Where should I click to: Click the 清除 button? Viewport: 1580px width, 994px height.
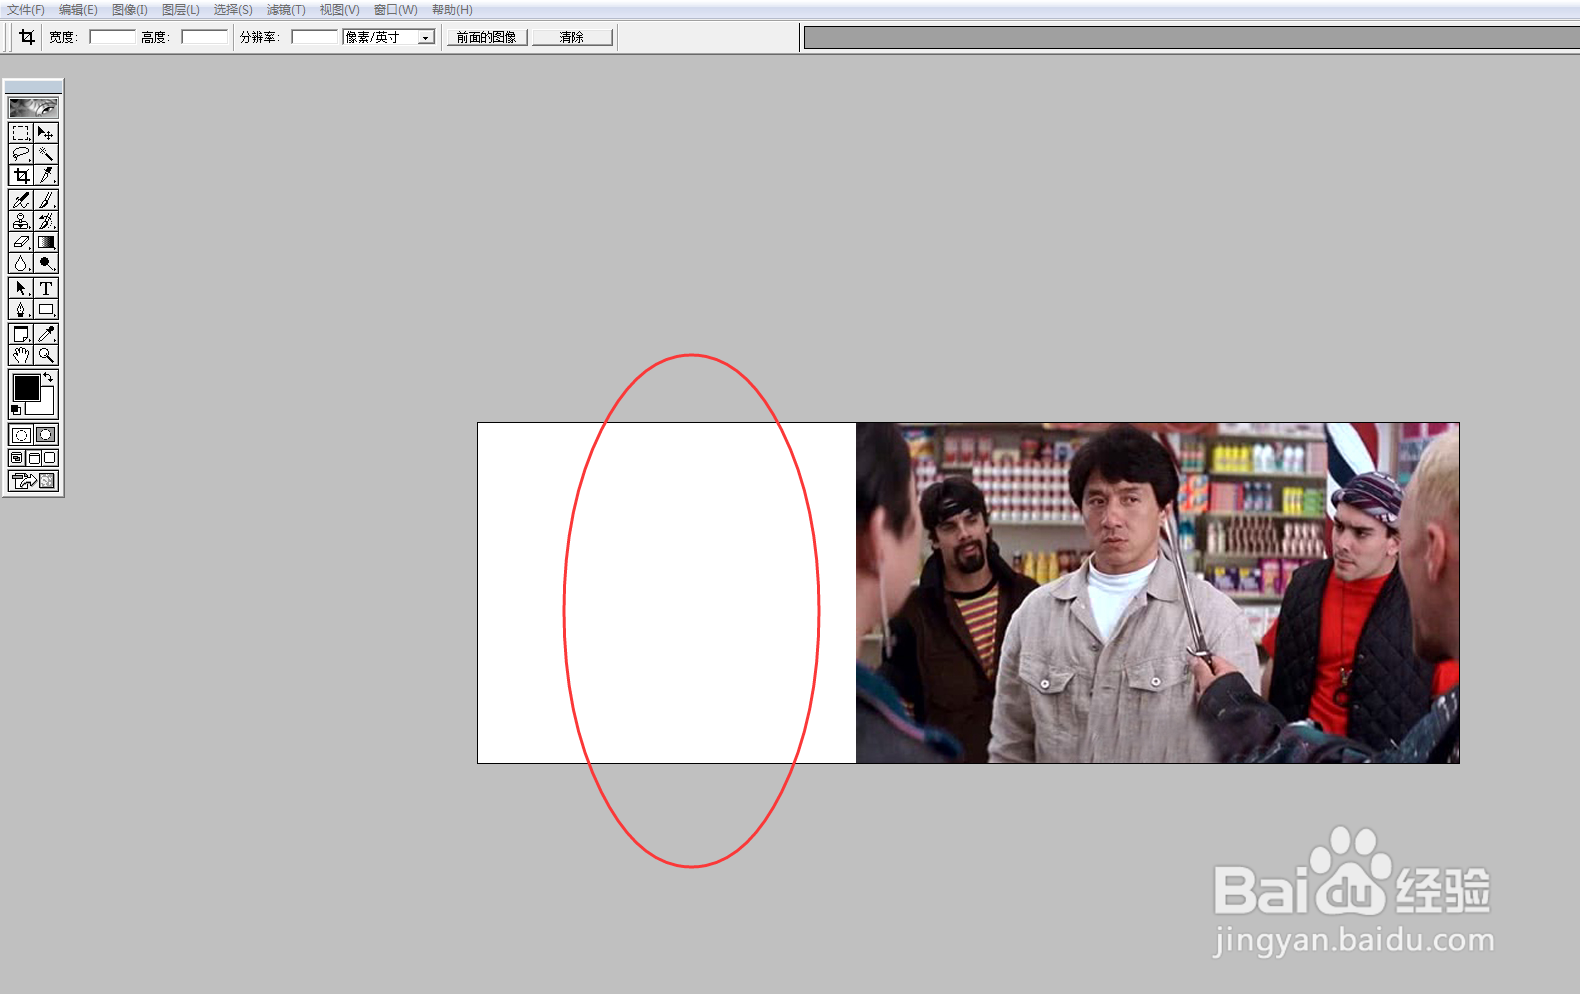[x=572, y=37]
